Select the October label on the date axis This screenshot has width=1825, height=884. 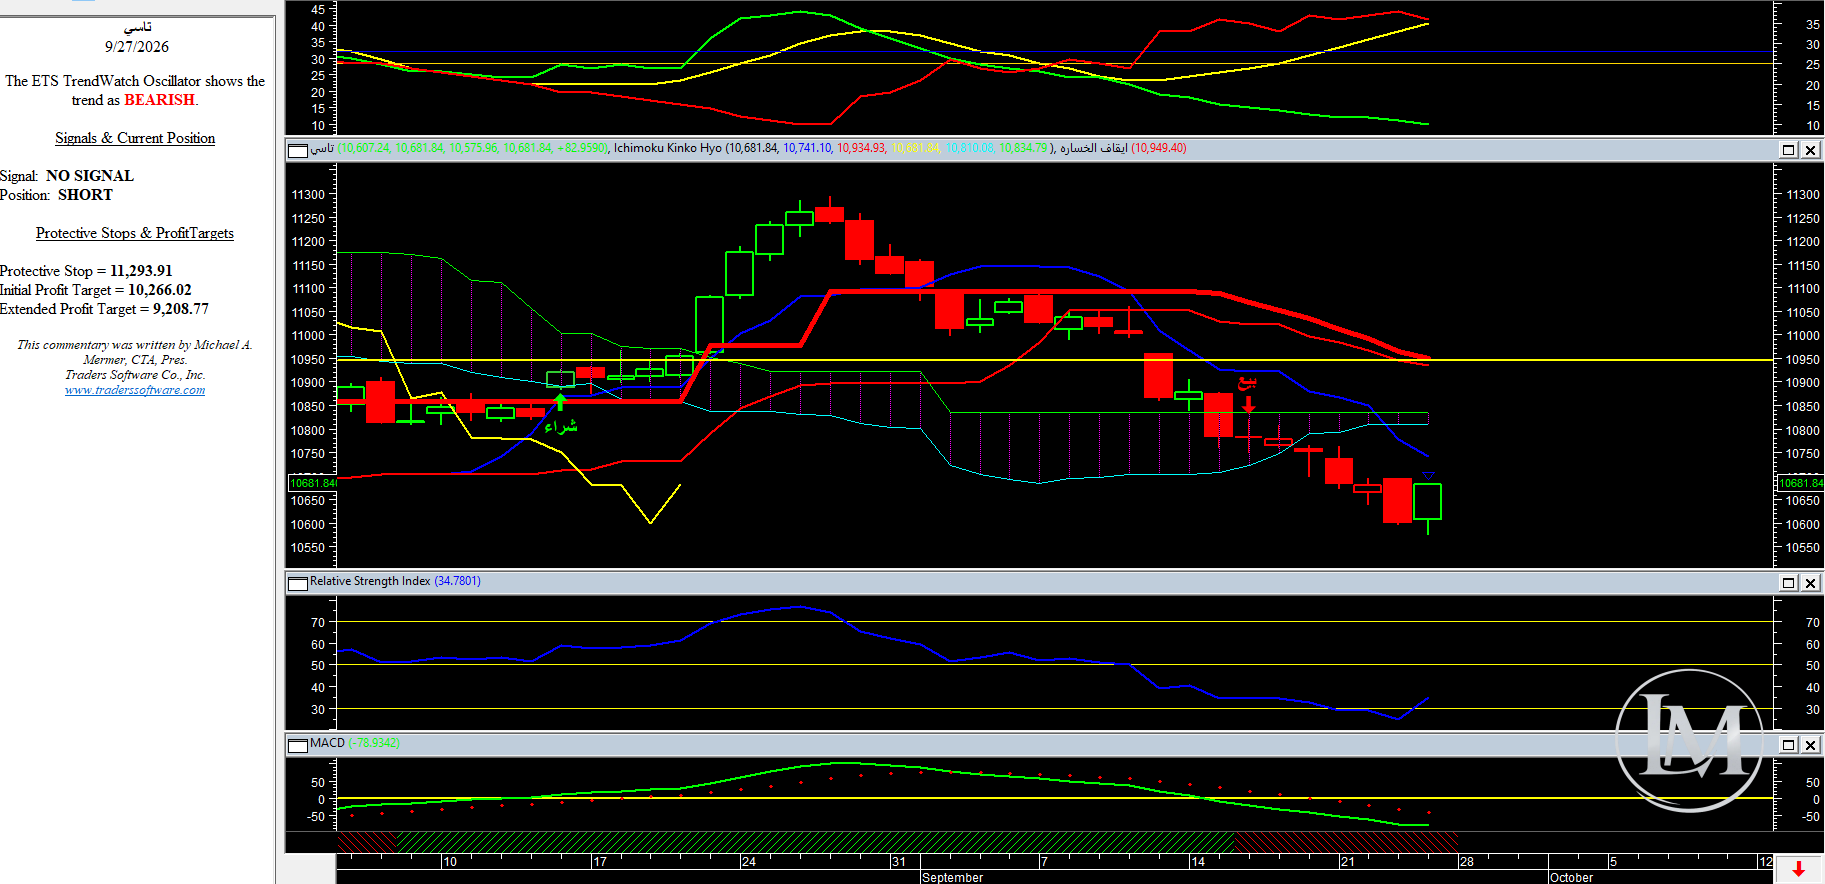coord(1572,877)
